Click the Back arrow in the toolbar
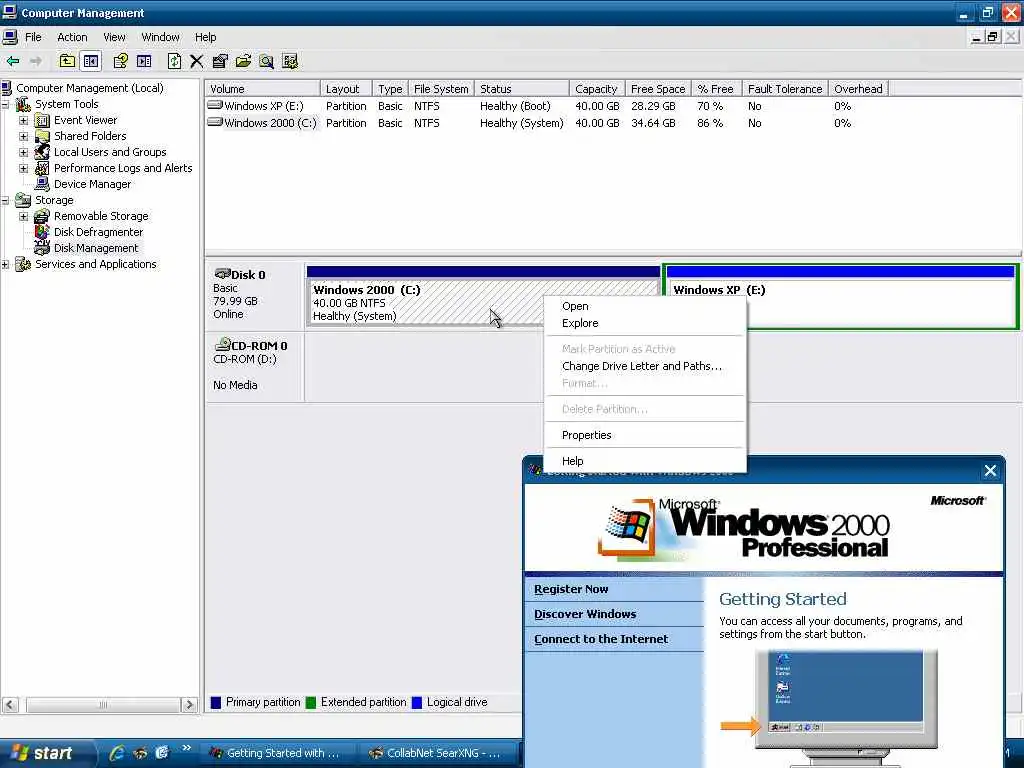The width and height of the screenshot is (1024, 768). [x=13, y=61]
